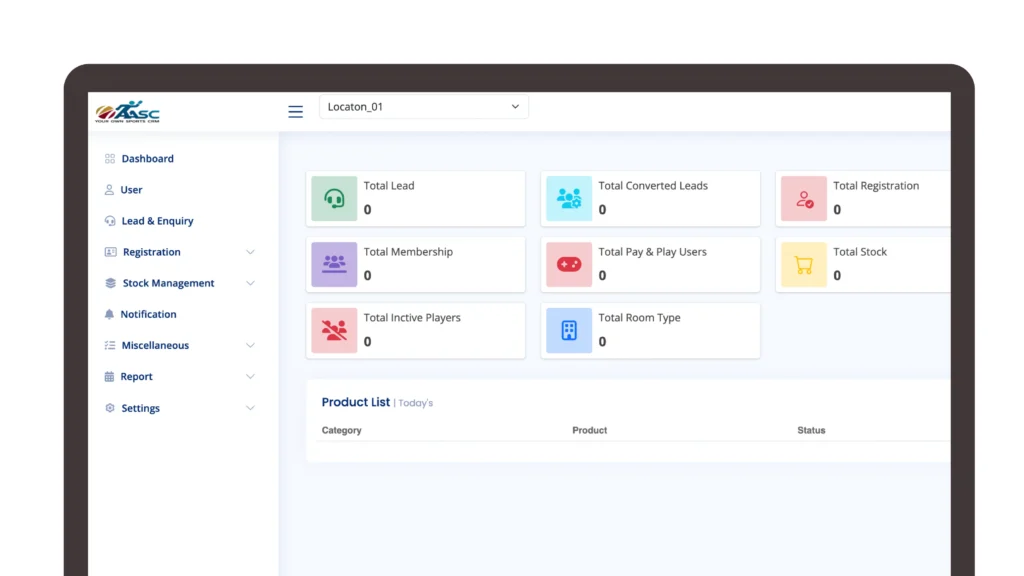1024x576 pixels.
Task: Open Lead & Enquiry from the sidebar
Action: 157,221
